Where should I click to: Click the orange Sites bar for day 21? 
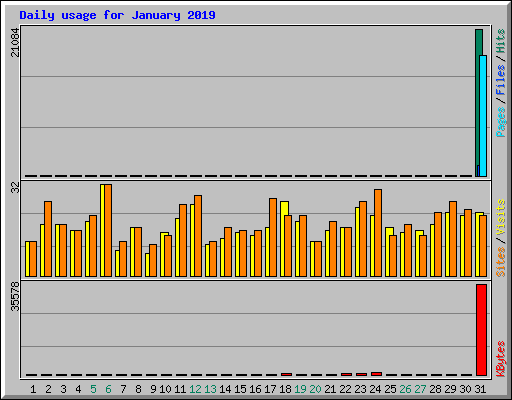point(333,249)
